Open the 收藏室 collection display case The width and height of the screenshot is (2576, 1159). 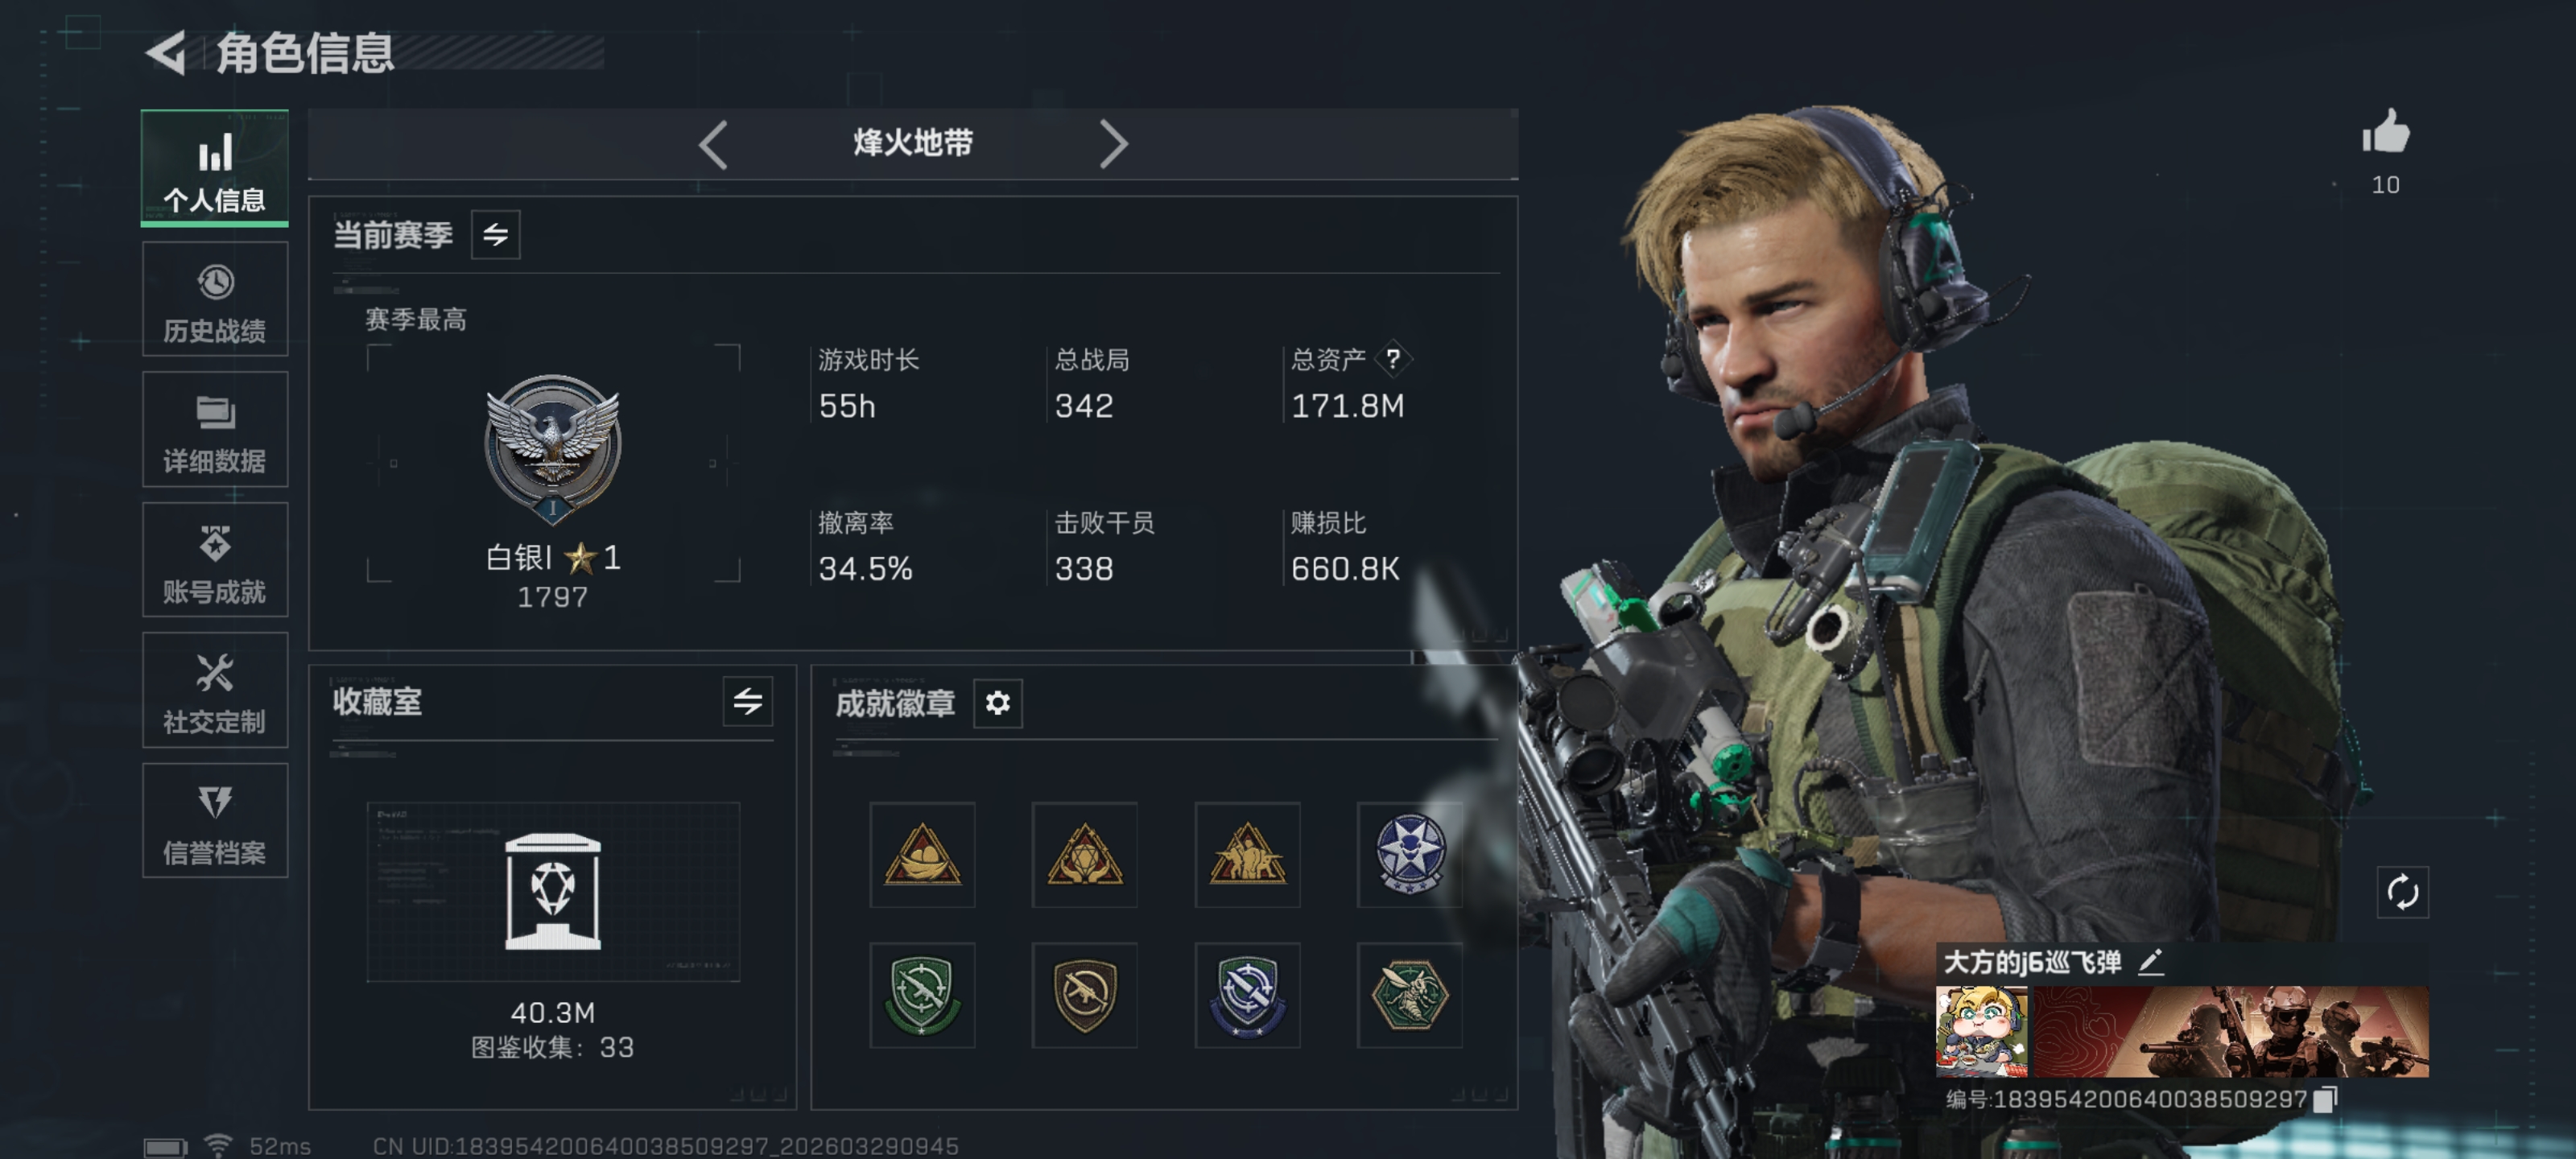coord(553,892)
